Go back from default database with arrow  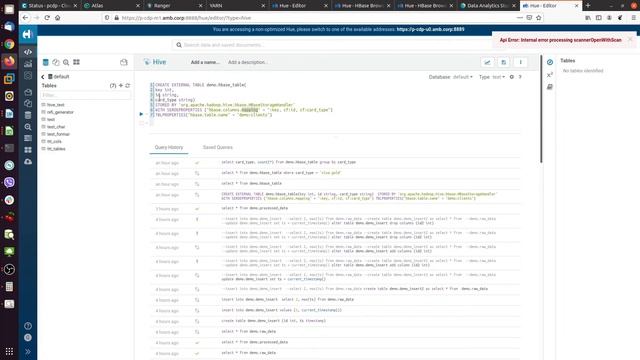pos(43,77)
